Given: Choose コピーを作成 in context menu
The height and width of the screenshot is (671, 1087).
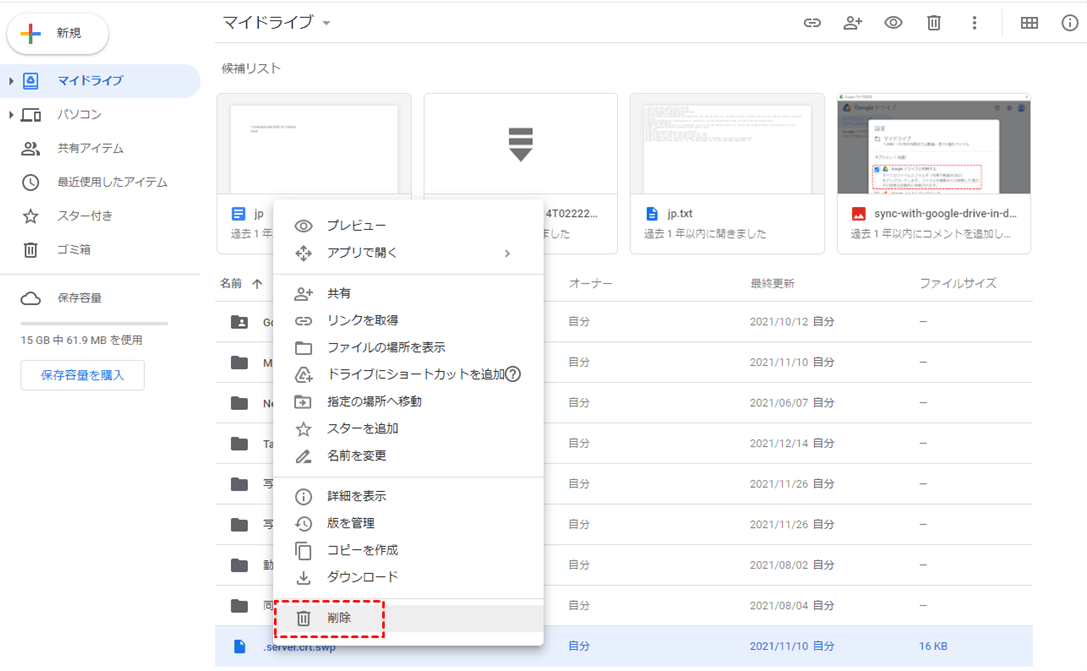Looking at the screenshot, I should (408, 550).
